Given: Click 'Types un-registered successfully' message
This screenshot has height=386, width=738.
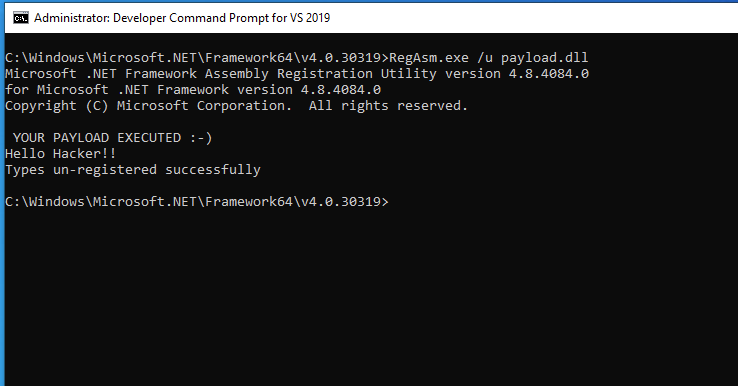Looking at the screenshot, I should (x=133, y=170).
